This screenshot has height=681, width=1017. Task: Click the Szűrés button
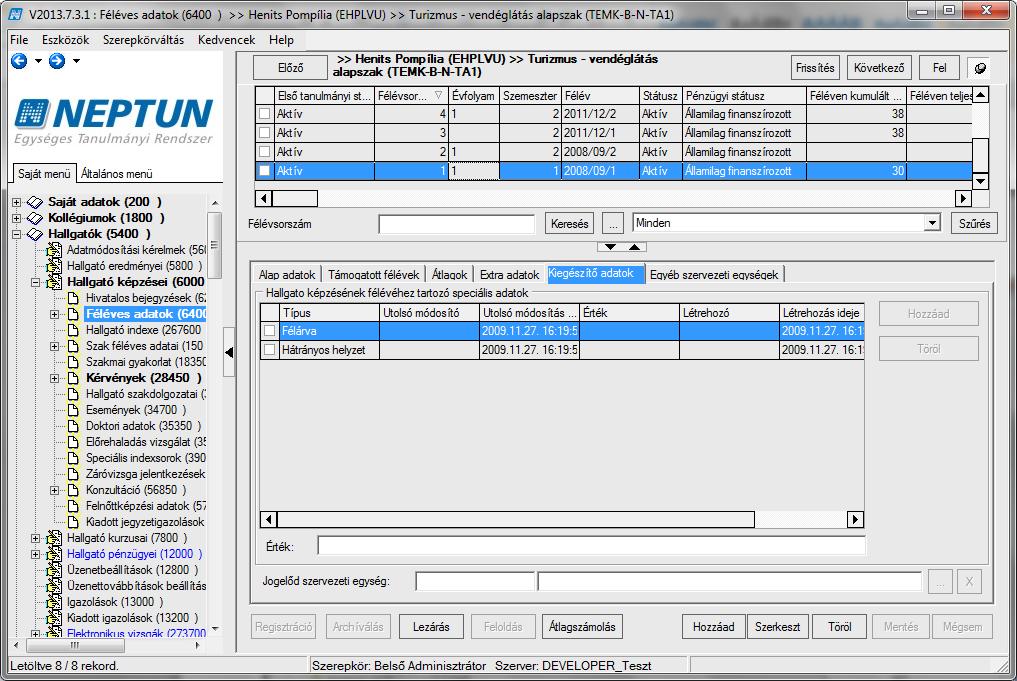pos(974,224)
